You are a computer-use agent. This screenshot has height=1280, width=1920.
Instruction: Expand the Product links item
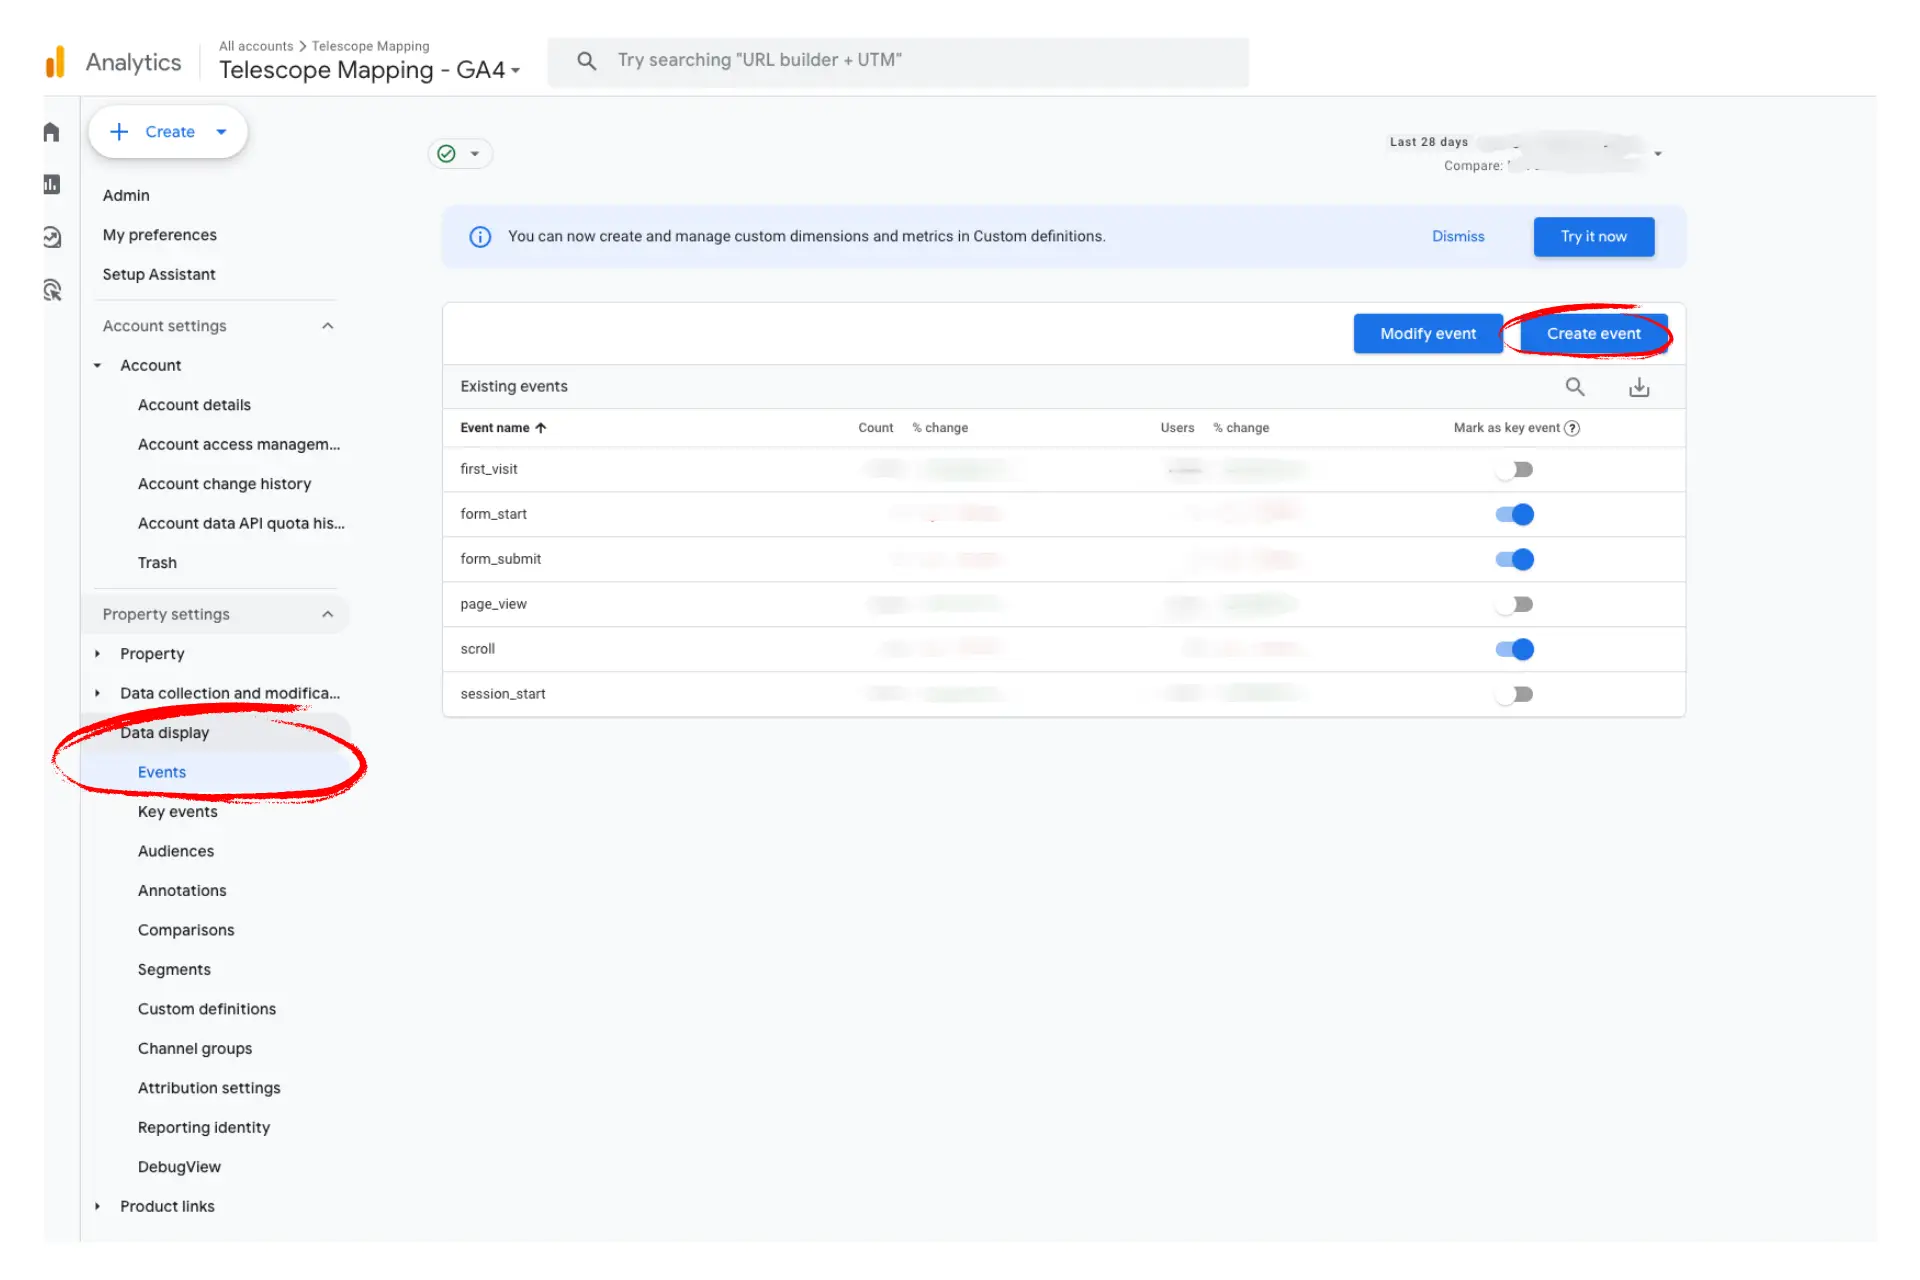click(x=97, y=1207)
